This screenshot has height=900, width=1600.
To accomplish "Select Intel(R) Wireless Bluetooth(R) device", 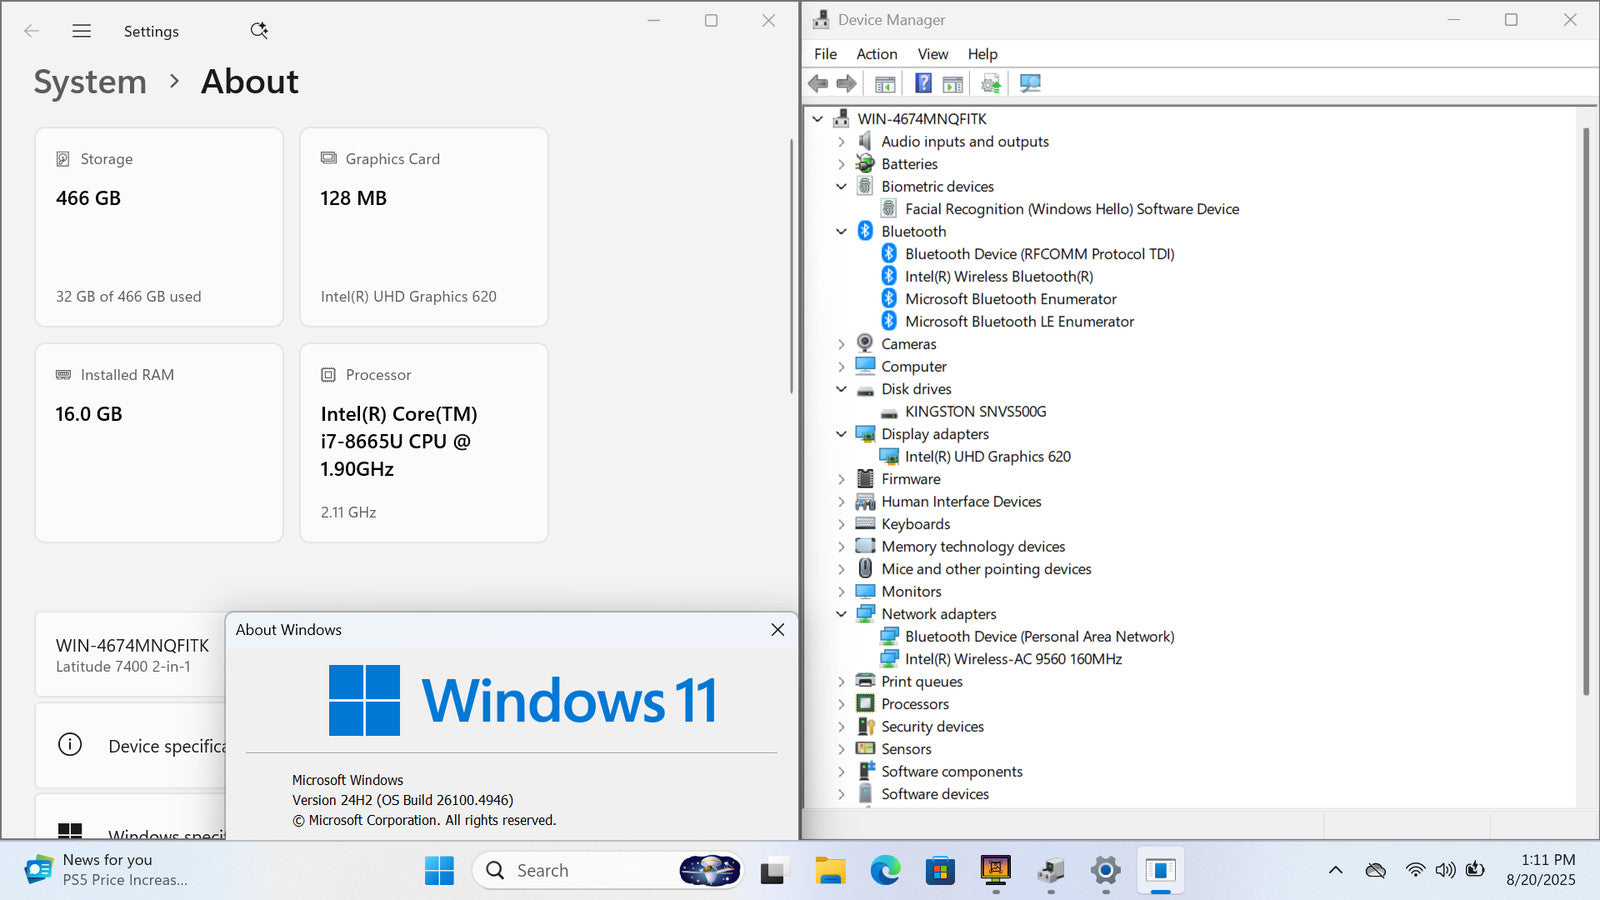I will click(x=999, y=276).
